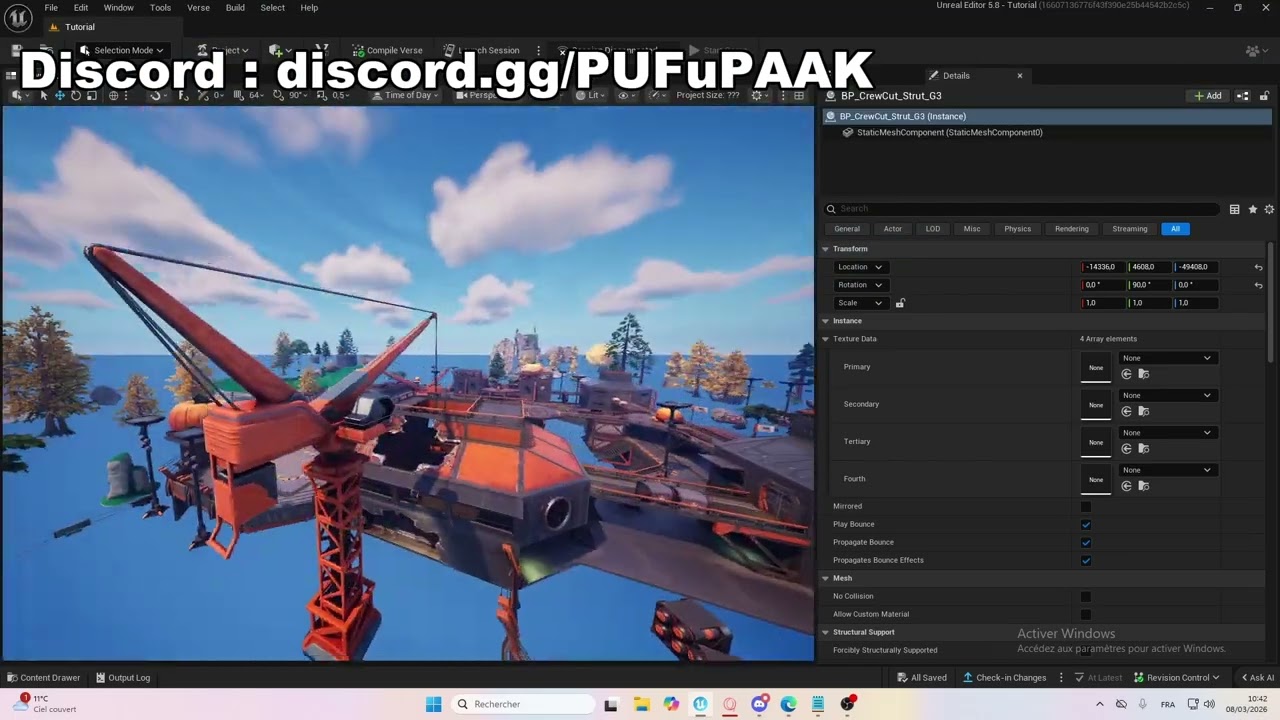1280x720 pixels.
Task: Open the Windows Start menu
Action: coord(433,704)
